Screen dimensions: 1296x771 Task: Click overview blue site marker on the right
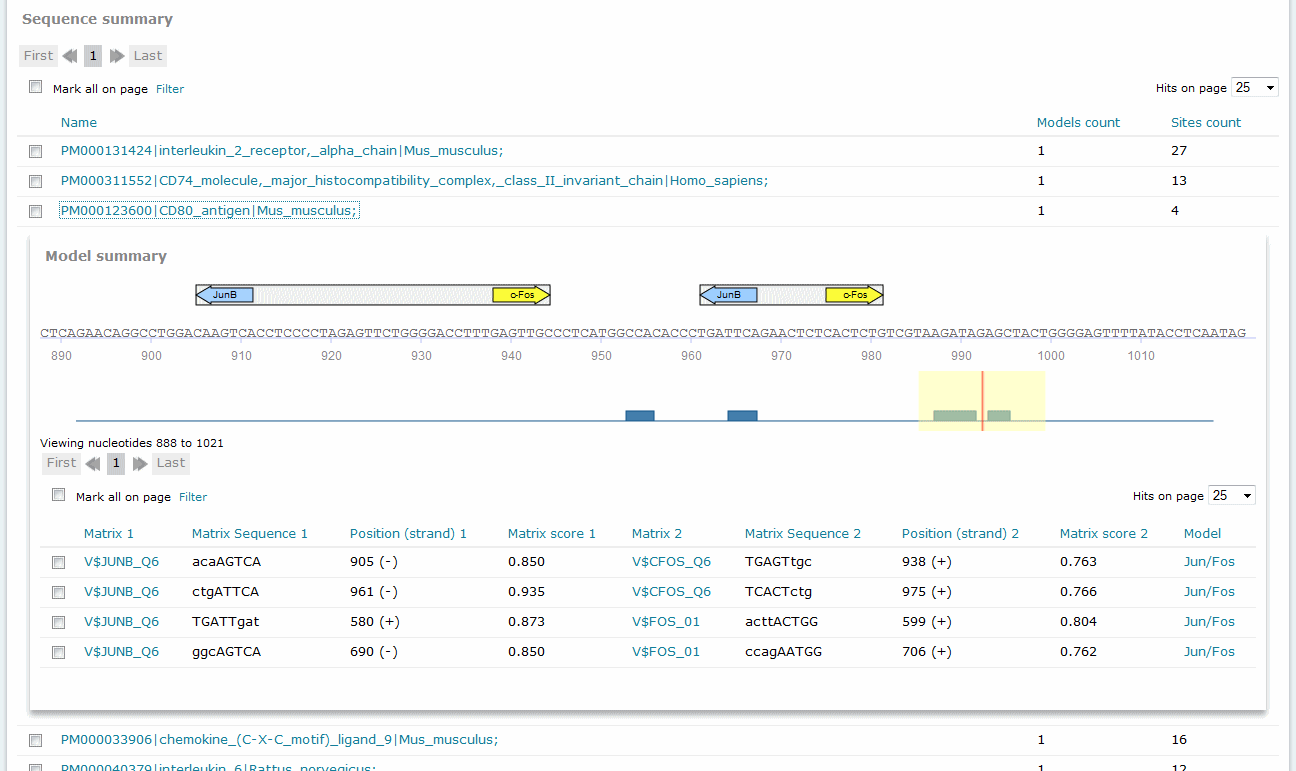click(742, 415)
